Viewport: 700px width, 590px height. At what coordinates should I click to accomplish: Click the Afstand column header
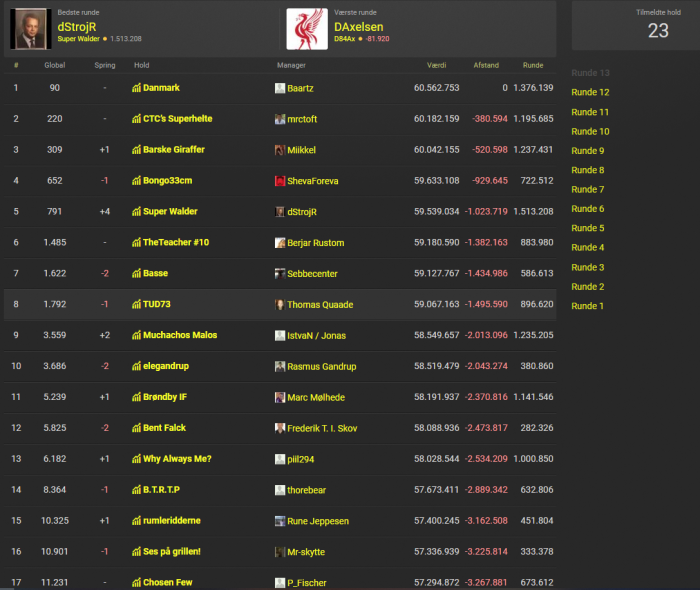[486, 65]
